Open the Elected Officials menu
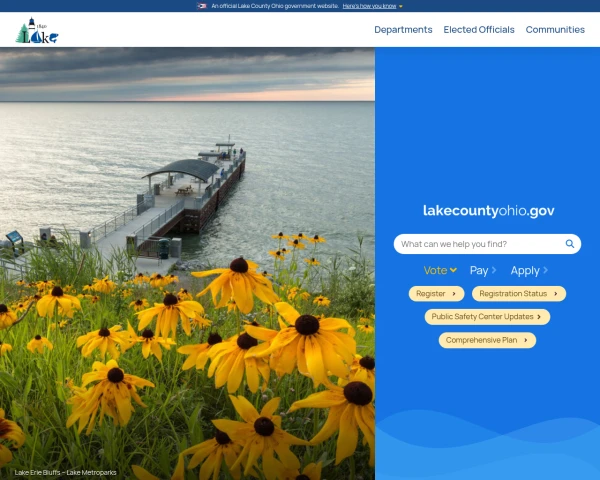Image resolution: width=600 pixels, height=480 pixels. [479, 30]
